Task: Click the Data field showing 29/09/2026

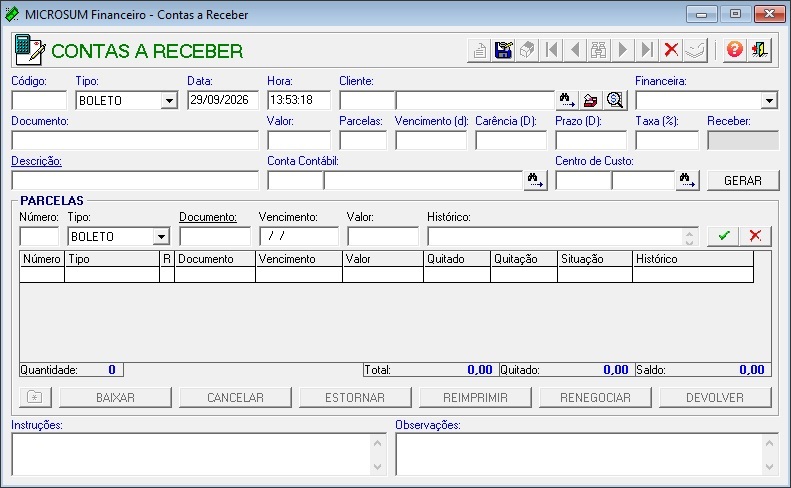Action: (222, 100)
